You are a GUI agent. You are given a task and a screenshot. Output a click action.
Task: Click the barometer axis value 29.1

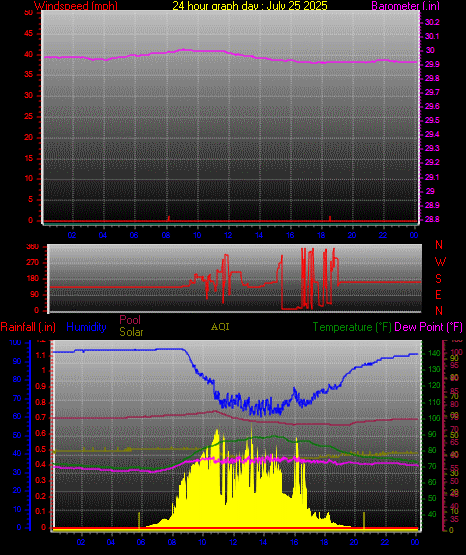432,177
